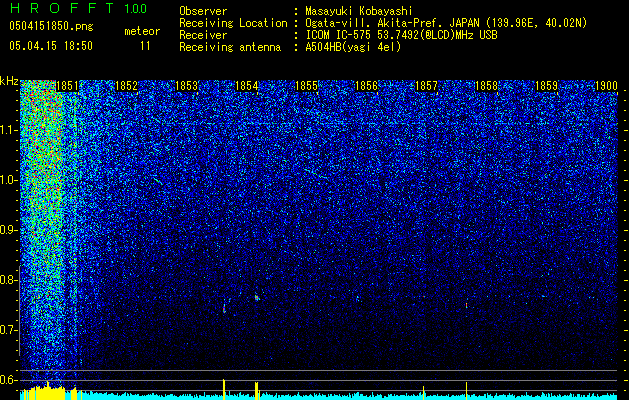Click the 1859 time marker
Viewport: 629px width, 400px height.
[546, 86]
